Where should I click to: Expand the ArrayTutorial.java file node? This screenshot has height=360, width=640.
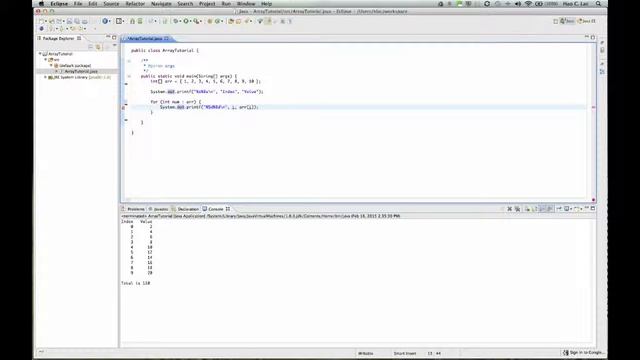pyautogui.click(x=57, y=71)
